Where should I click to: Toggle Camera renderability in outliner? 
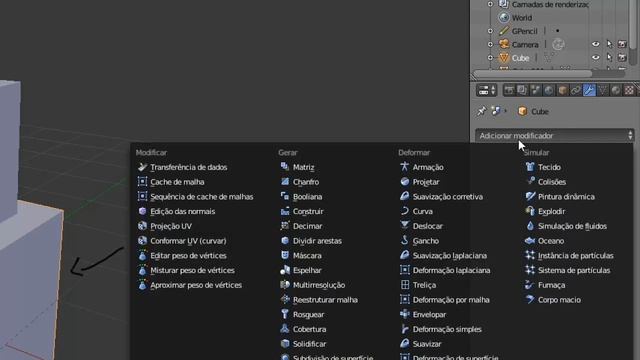click(x=622, y=44)
